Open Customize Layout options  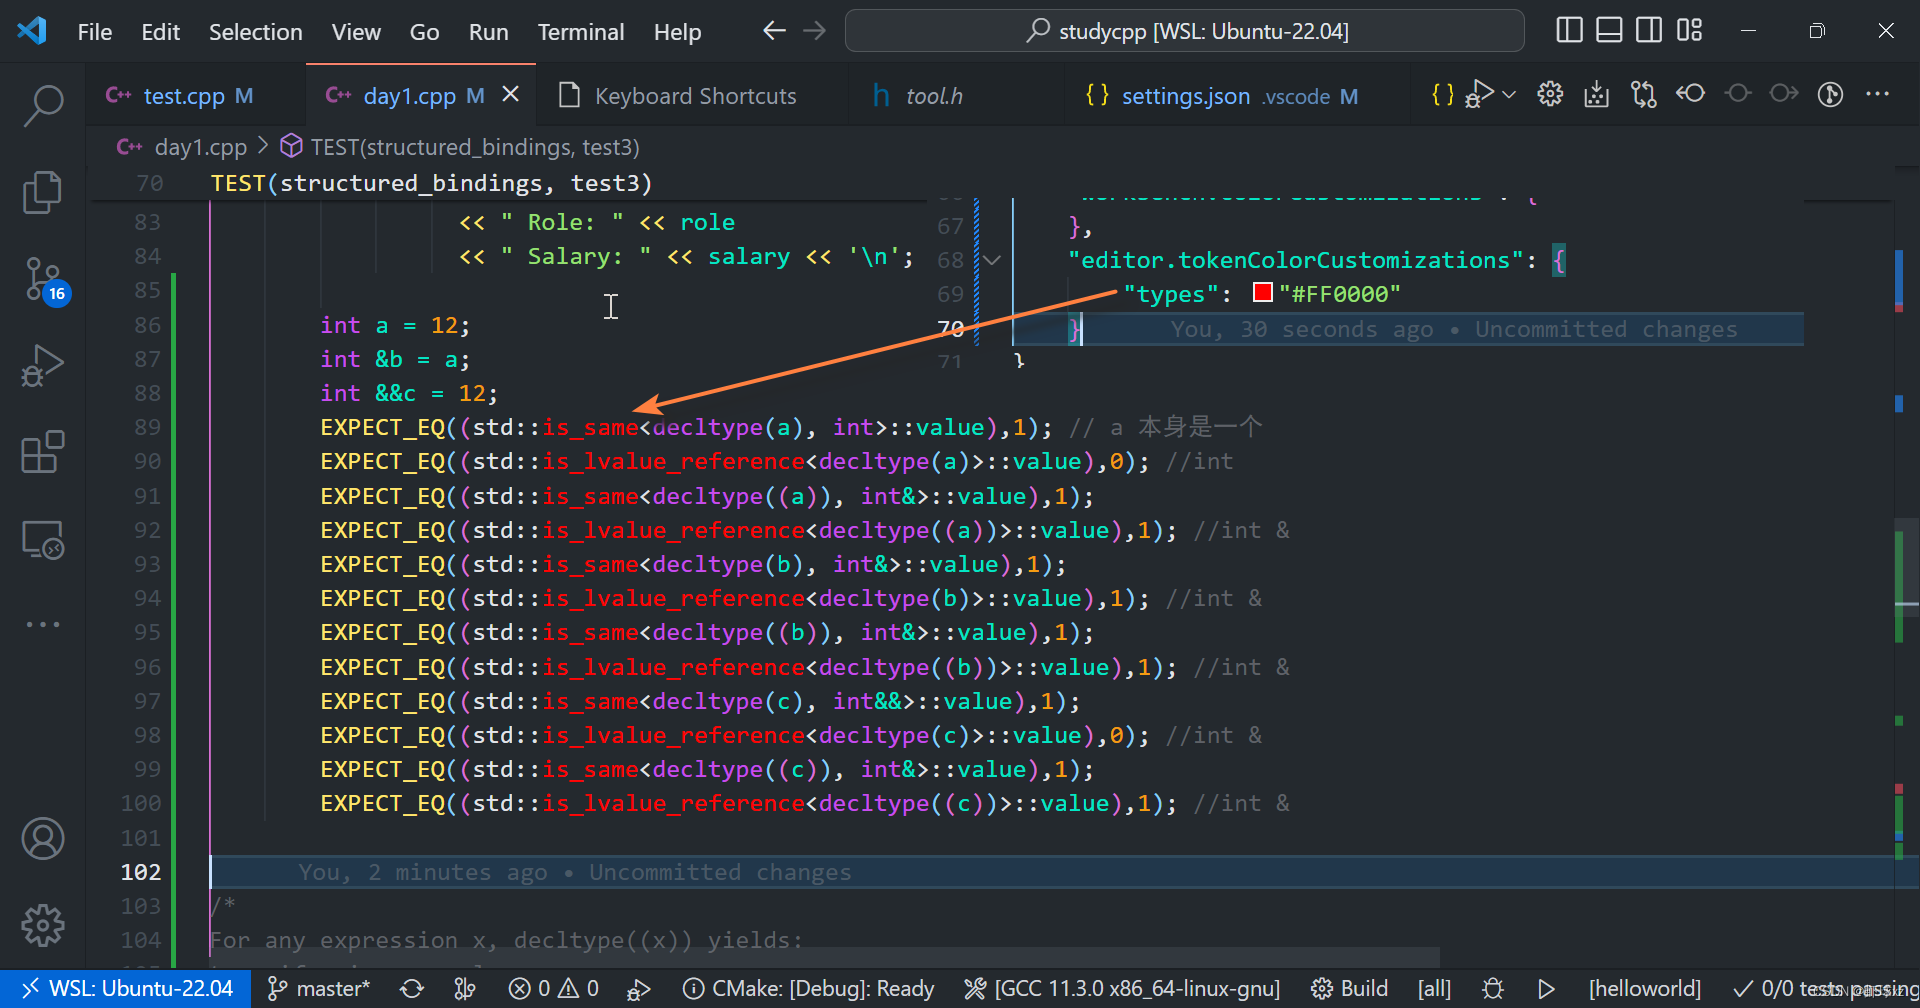coord(1690,31)
